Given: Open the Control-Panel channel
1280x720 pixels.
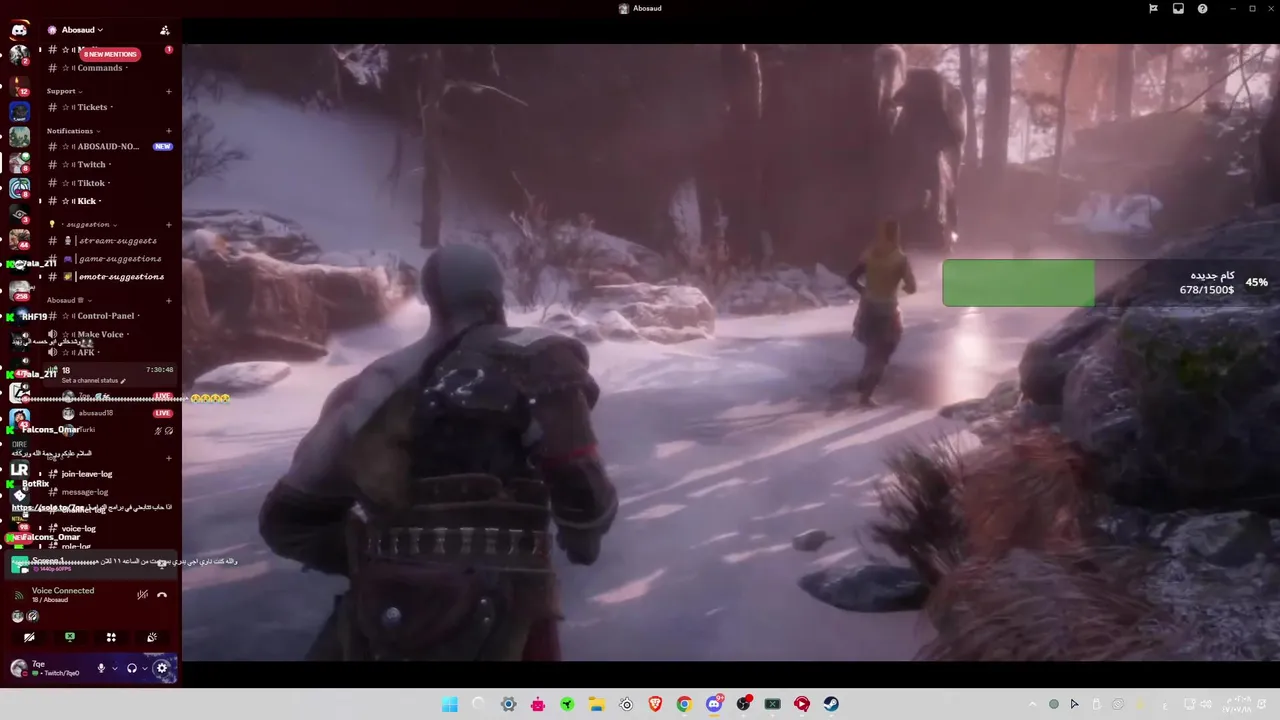Looking at the screenshot, I should point(109,316).
